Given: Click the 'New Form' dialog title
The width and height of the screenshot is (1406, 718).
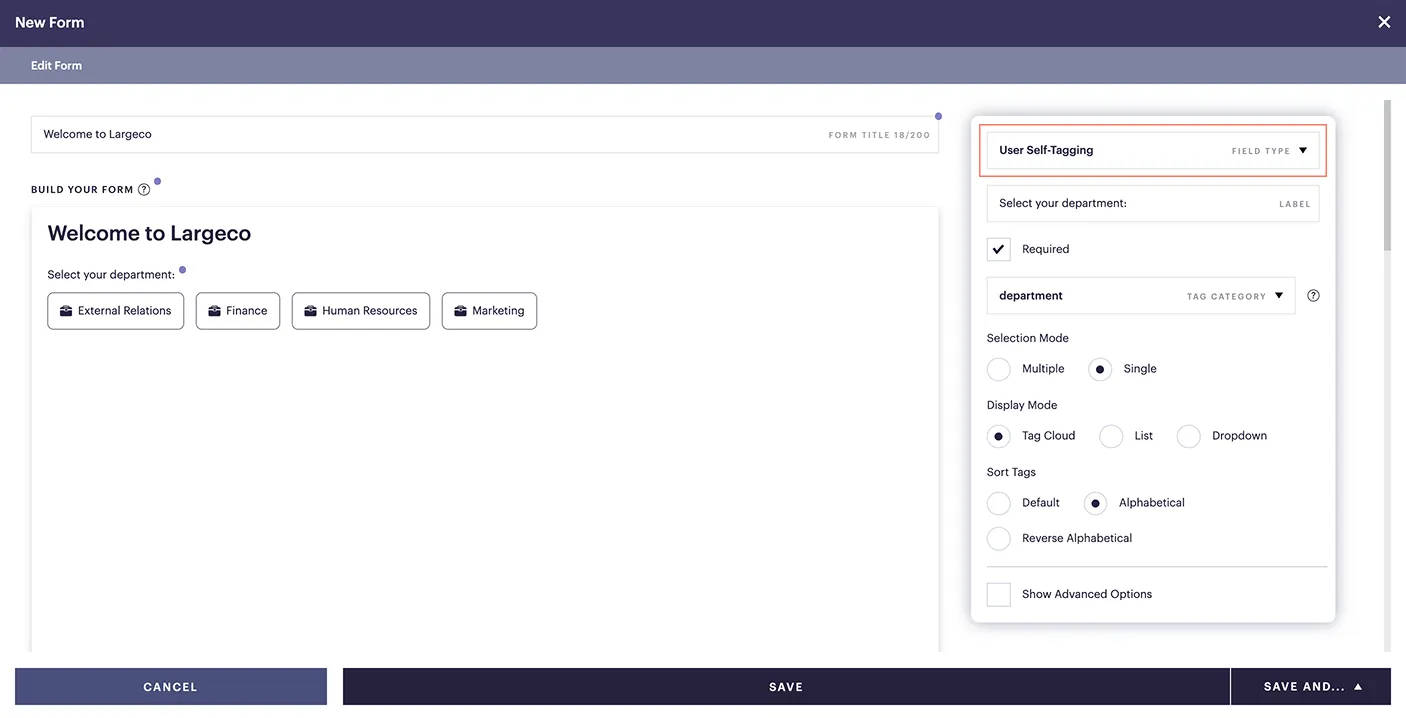Looking at the screenshot, I should pos(50,22).
